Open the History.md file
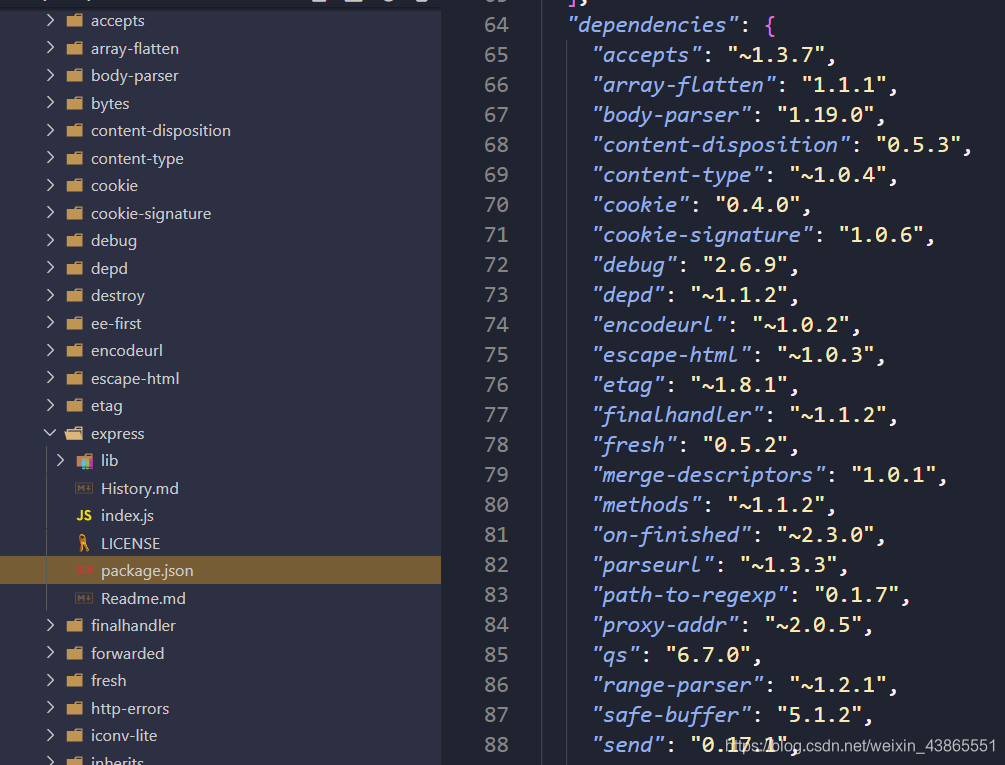The image size is (1005, 765). (140, 488)
